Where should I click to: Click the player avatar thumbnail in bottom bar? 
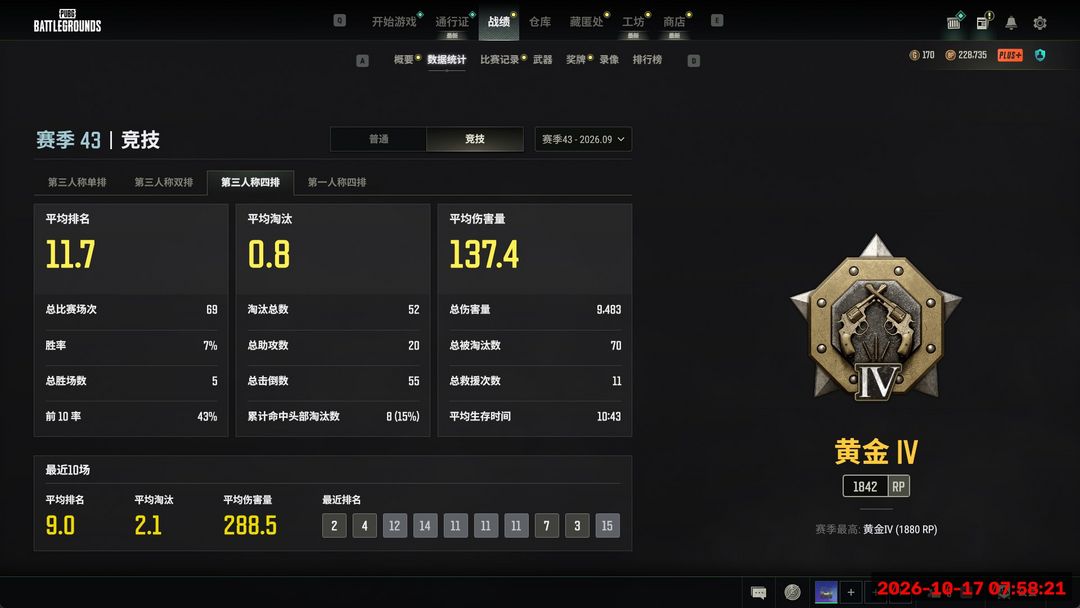(826, 592)
